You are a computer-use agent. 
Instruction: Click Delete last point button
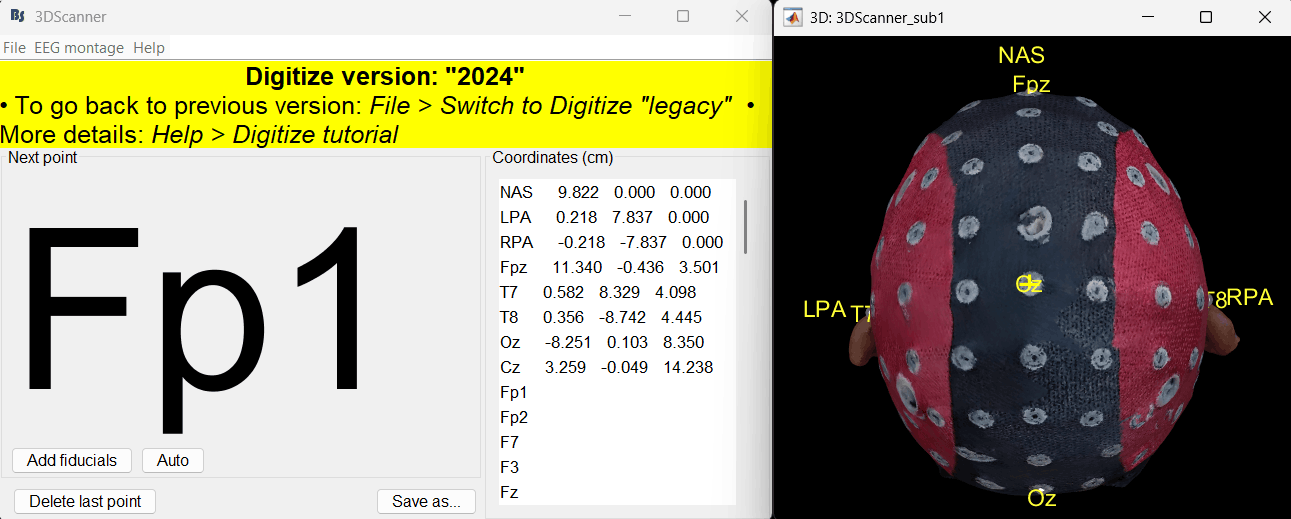(x=85, y=501)
